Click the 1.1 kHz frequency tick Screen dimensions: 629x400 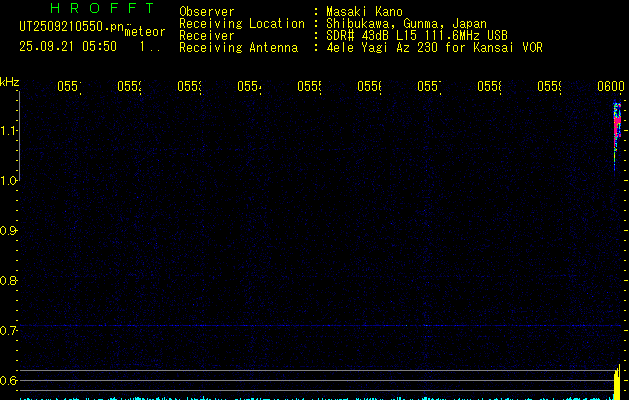(x=9, y=130)
